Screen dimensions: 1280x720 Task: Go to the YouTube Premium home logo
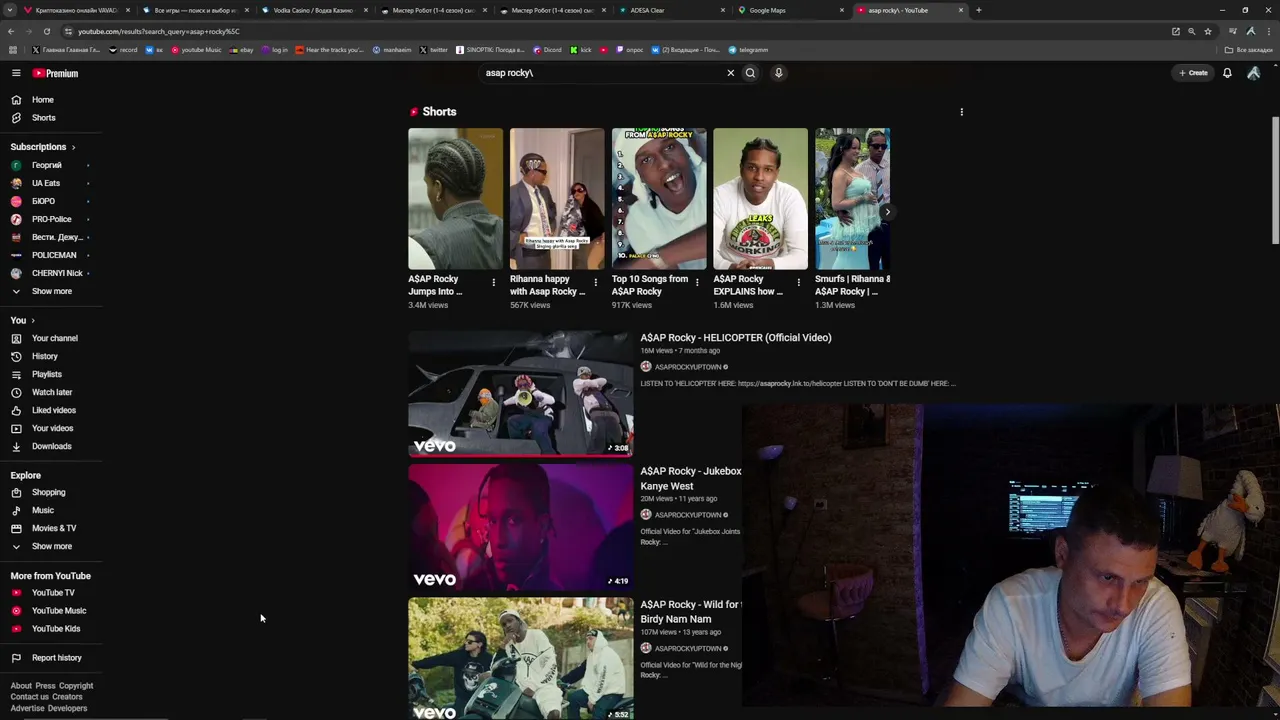55,73
